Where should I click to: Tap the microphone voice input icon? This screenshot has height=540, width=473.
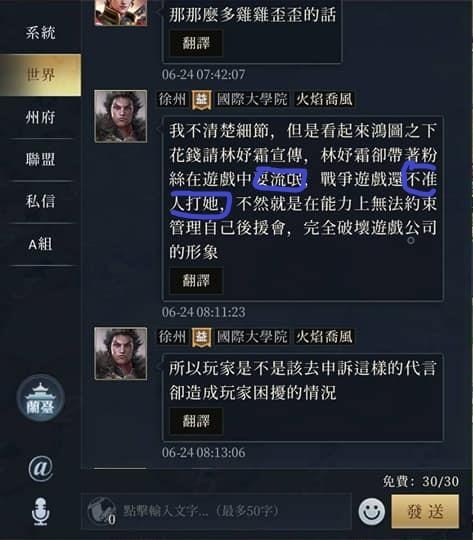41,511
